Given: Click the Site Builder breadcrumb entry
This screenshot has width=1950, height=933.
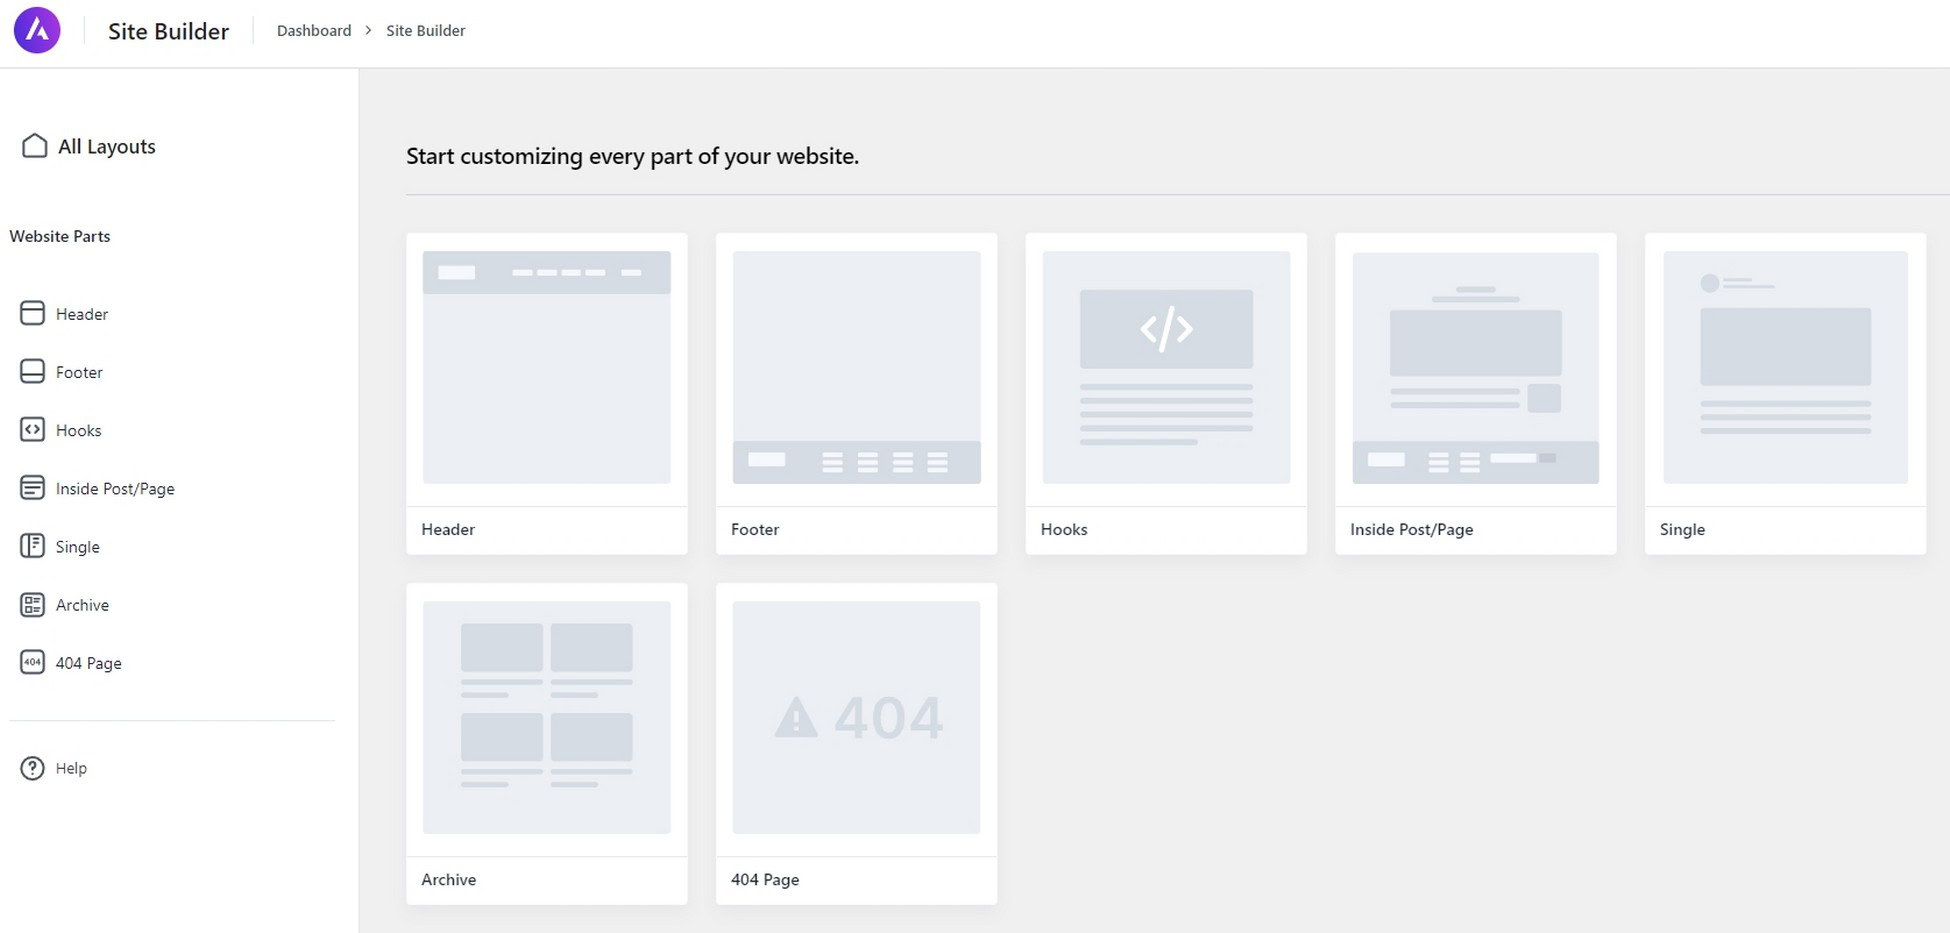Looking at the screenshot, I should tap(426, 30).
